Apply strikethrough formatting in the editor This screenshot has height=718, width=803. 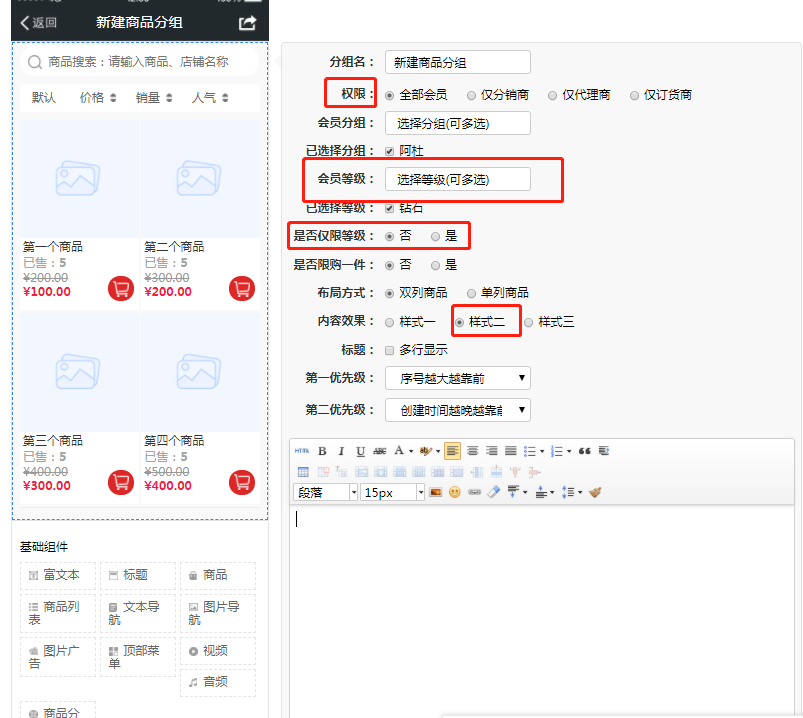379,450
